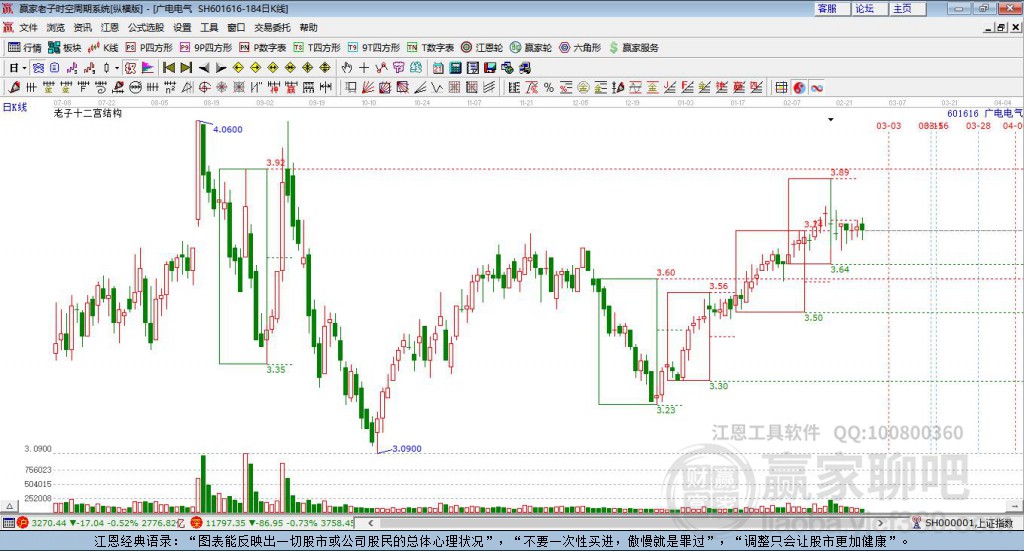Click the 设置 menu
Viewport: 1024px width, 551px height.
click(x=182, y=27)
